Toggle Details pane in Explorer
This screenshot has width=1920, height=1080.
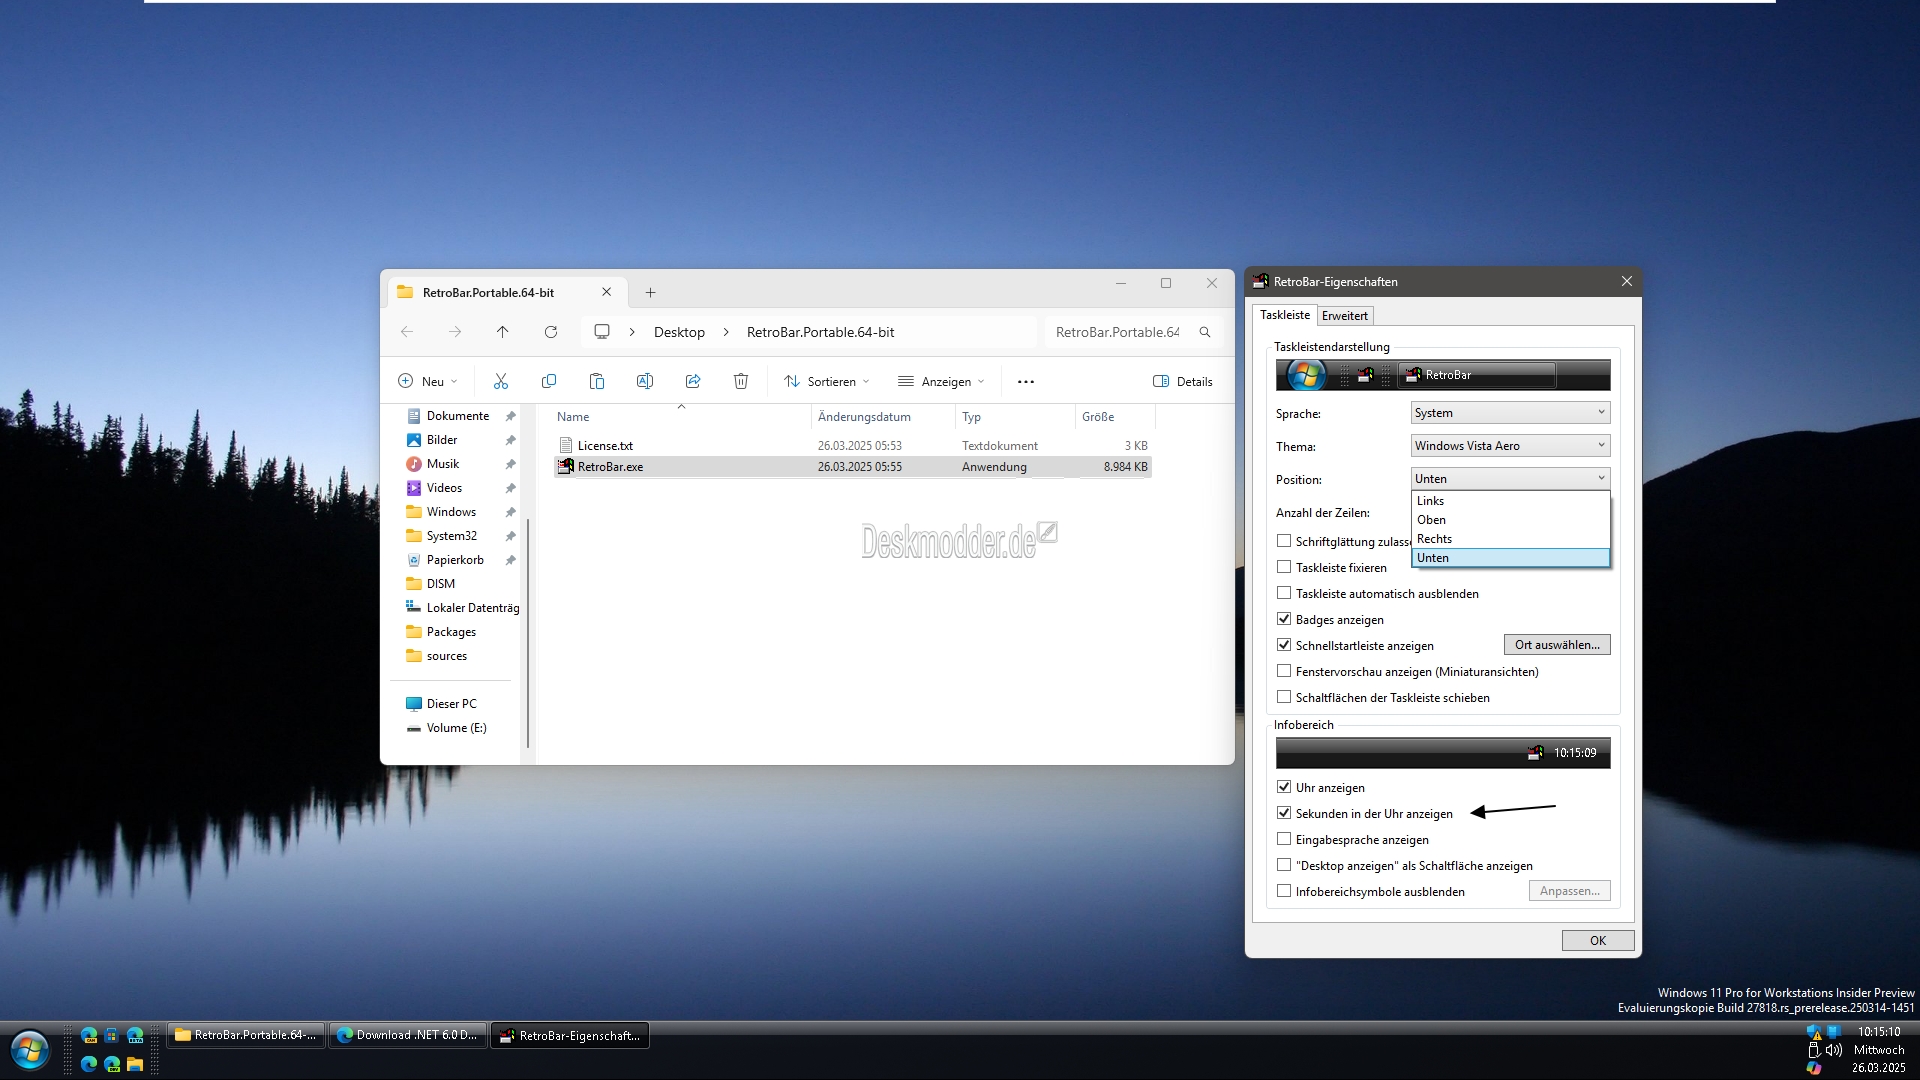pyautogui.click(x=1183, y=381)
